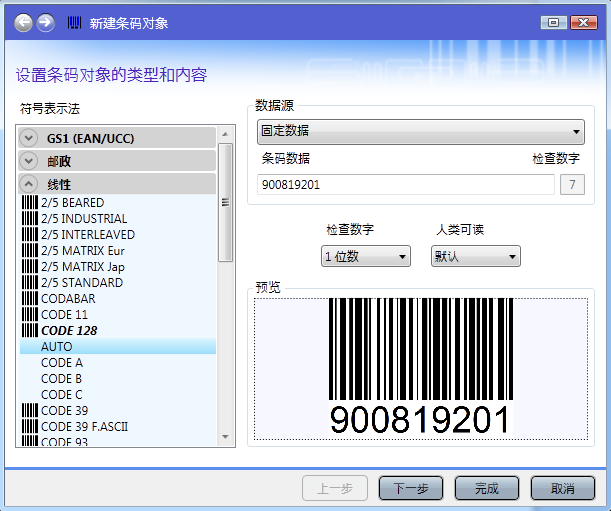Open the 检查数字 '1 位数' dropdown
The image size is (611, 511).
pos(366,256)
